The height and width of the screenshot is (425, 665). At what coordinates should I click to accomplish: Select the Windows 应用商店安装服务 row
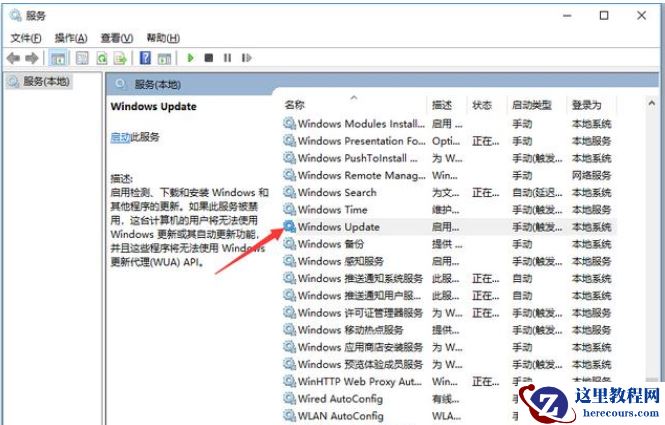pyautogui.click(x=449, y=347)
